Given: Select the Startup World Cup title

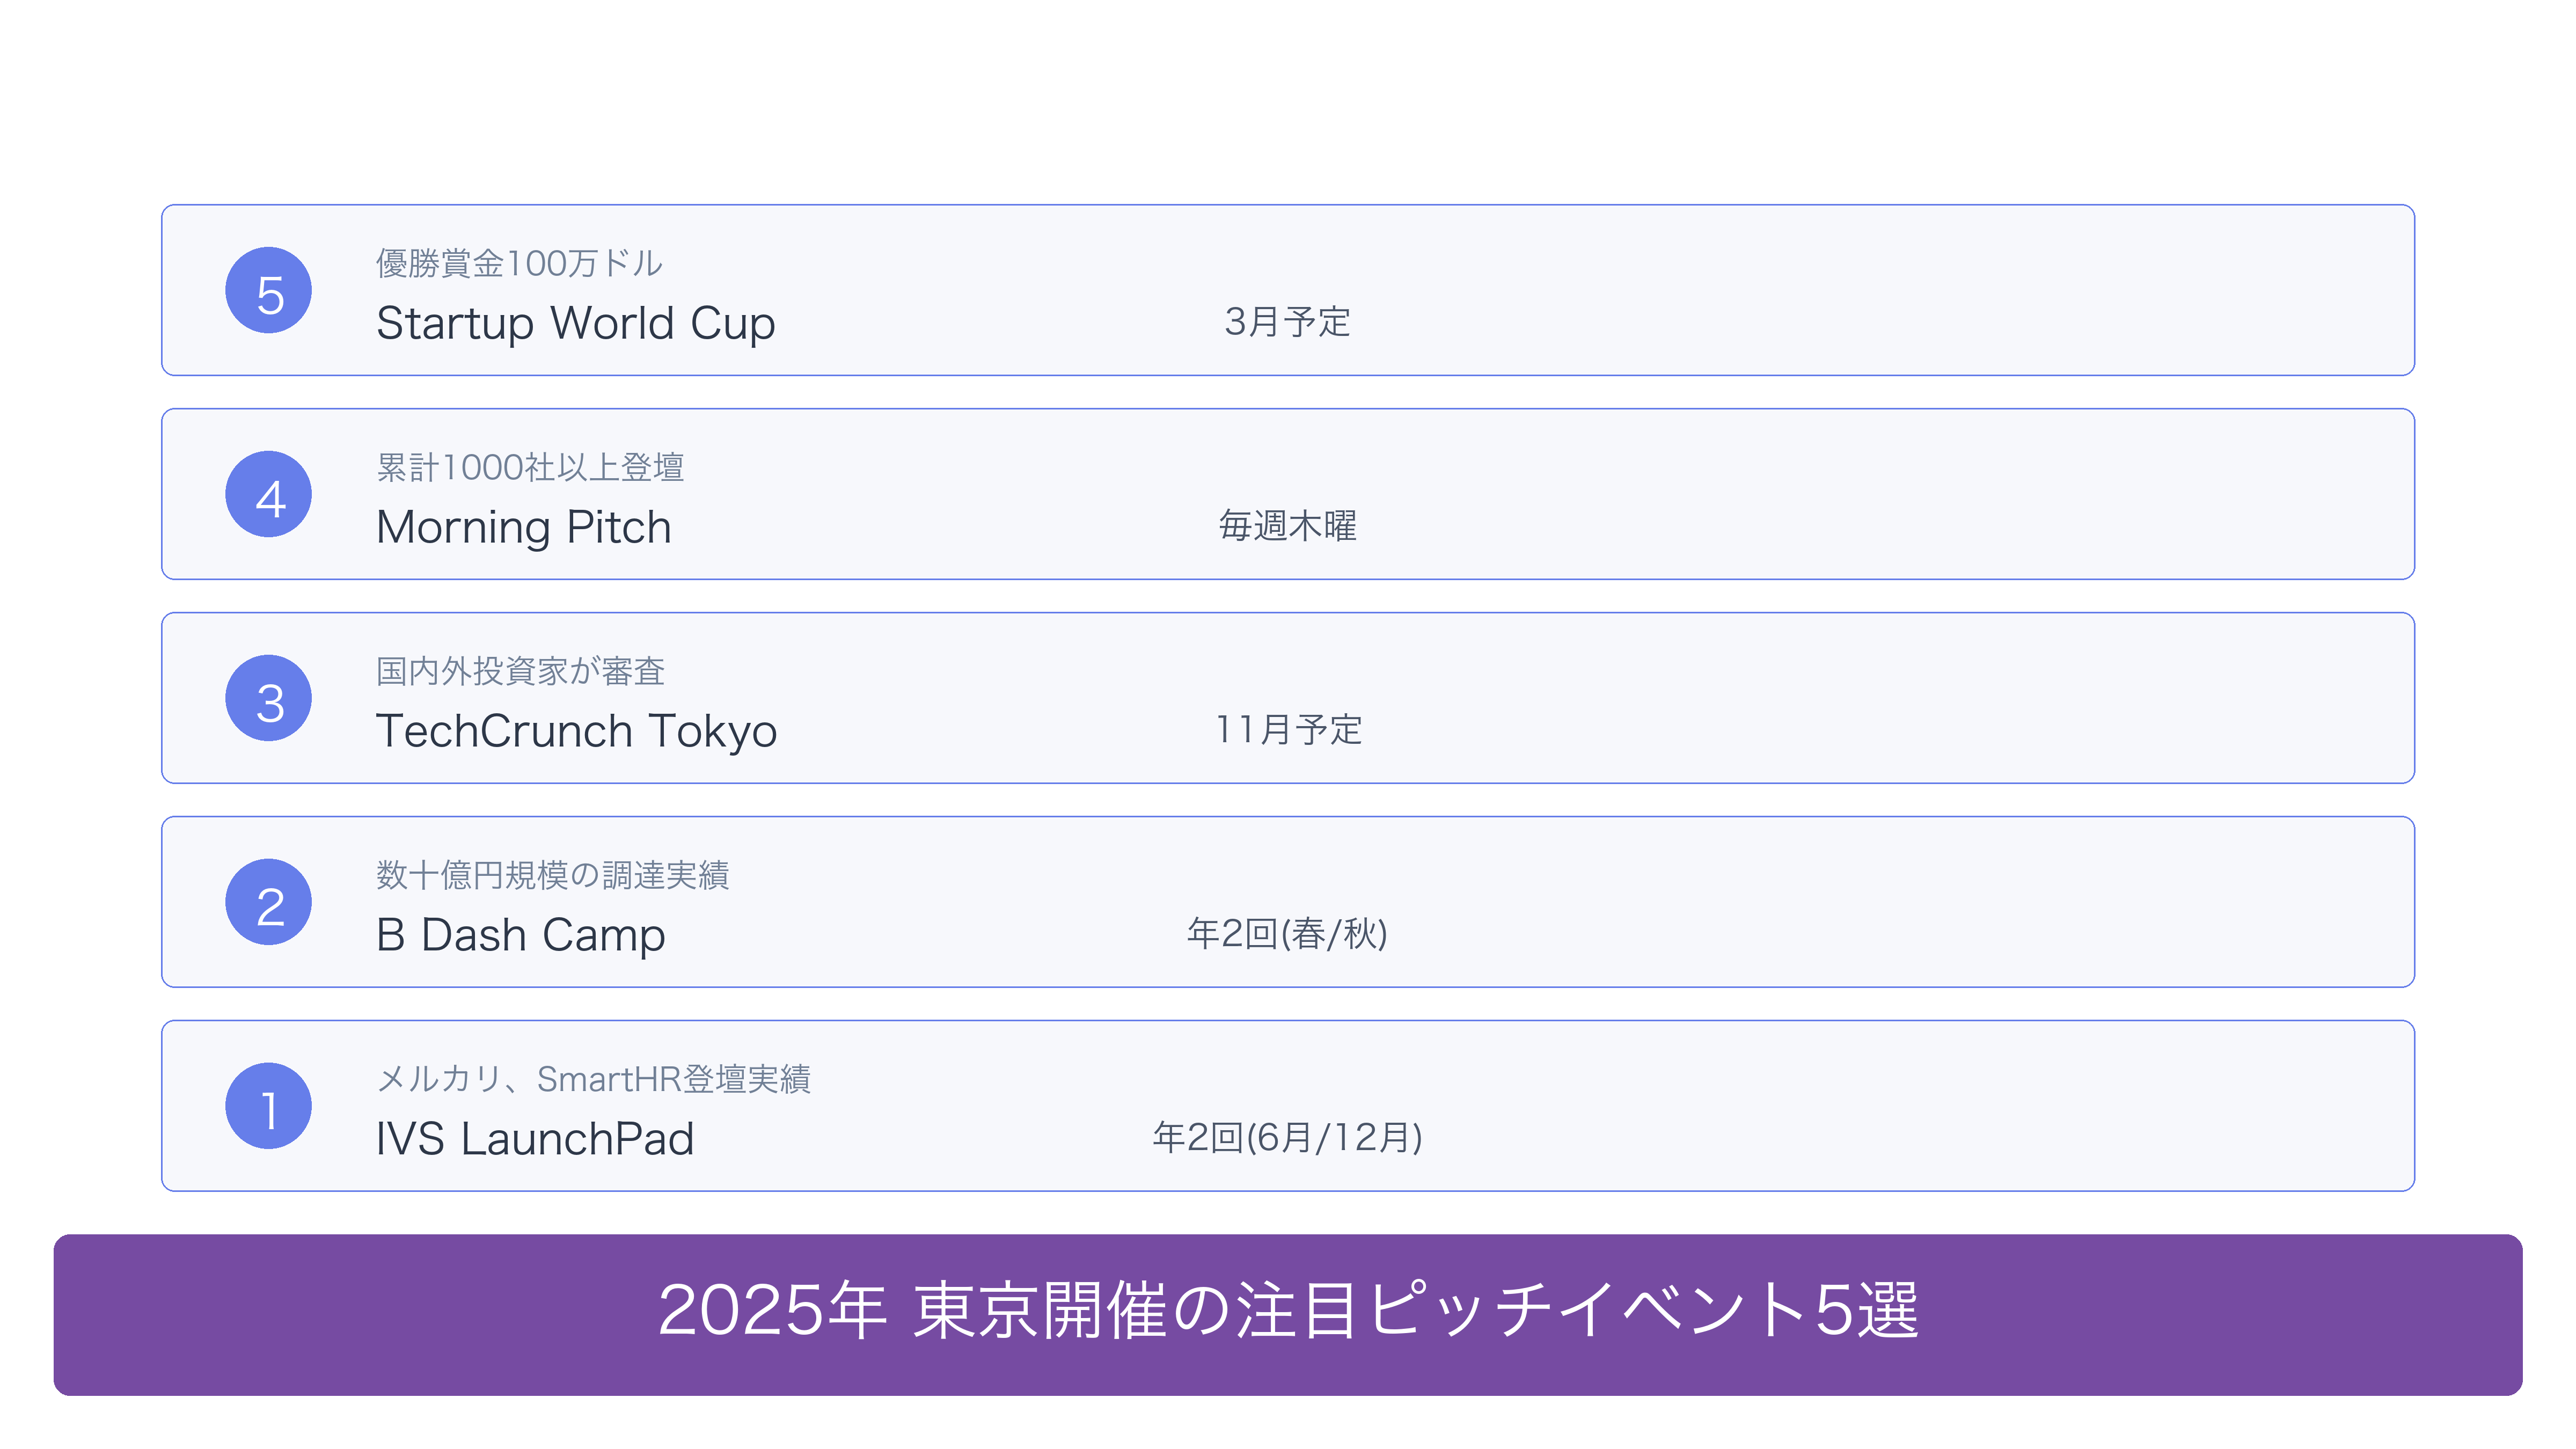Looking at the screenshot, I should [x=575, y=324].
